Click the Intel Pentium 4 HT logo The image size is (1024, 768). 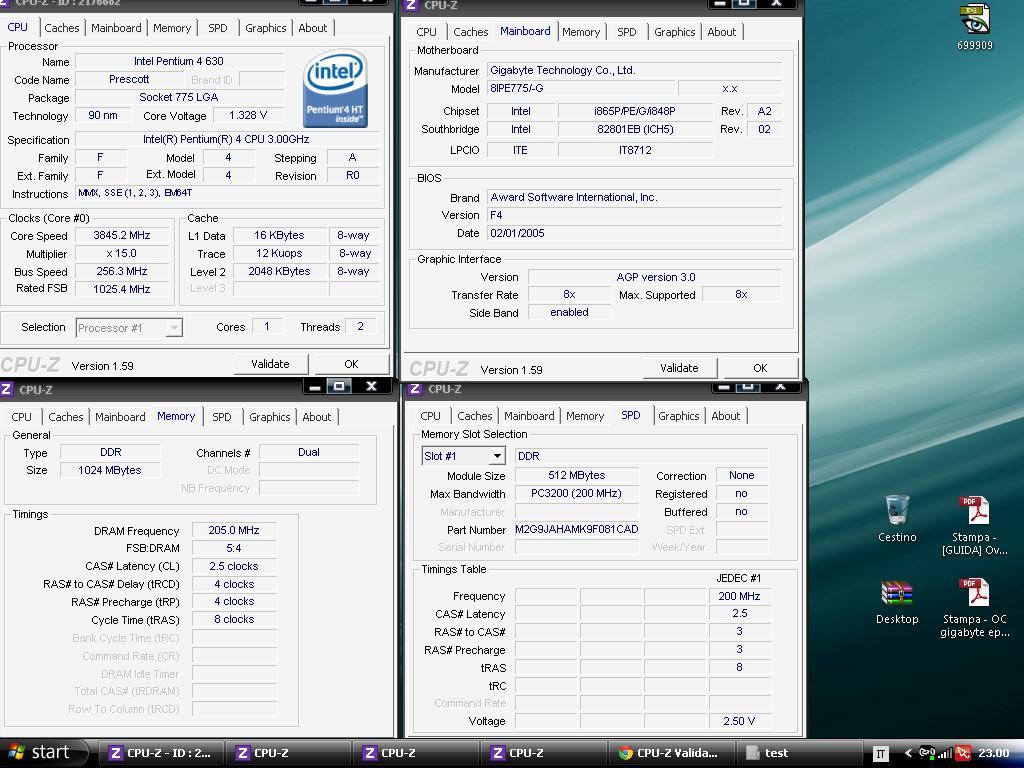[336, 88]
